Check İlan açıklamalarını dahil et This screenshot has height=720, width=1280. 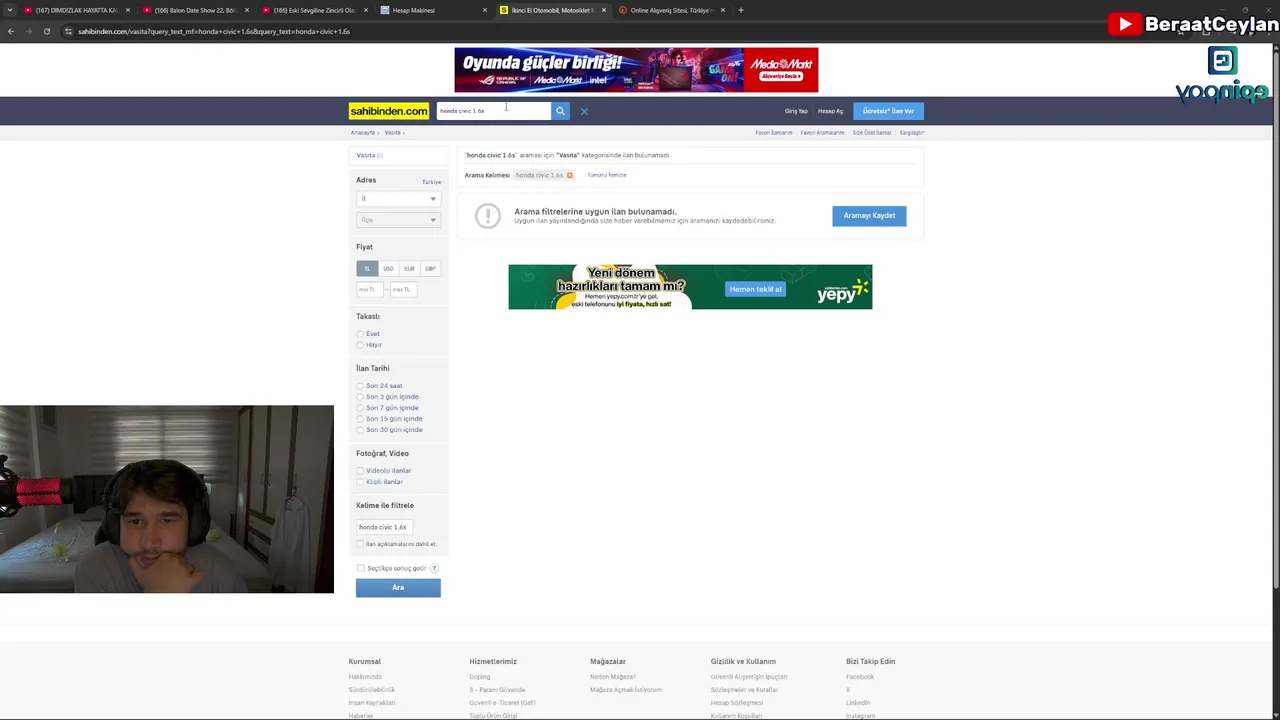(x=360, y=544)
